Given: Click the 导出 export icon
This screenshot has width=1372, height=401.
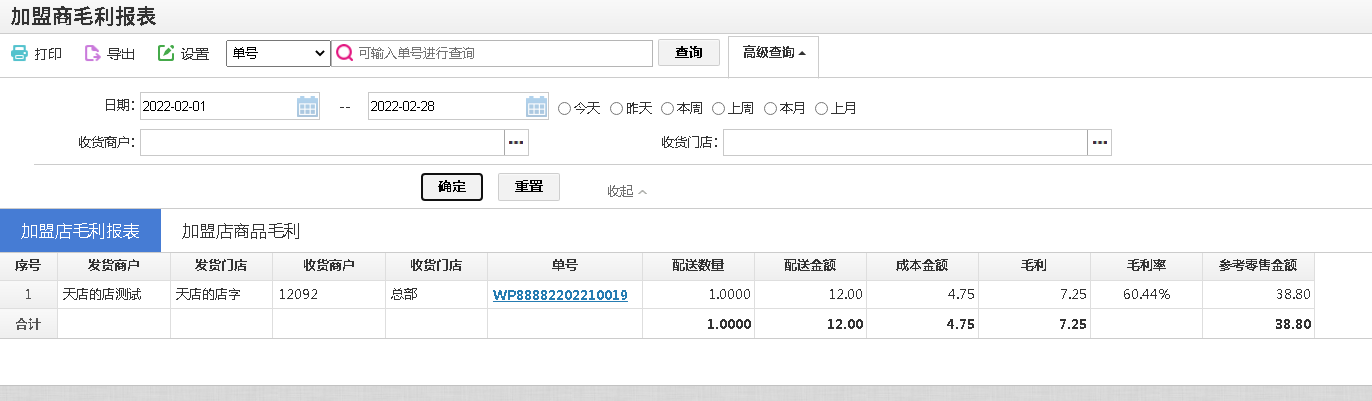Looking at the screenshot, I should tap(92, 53).
